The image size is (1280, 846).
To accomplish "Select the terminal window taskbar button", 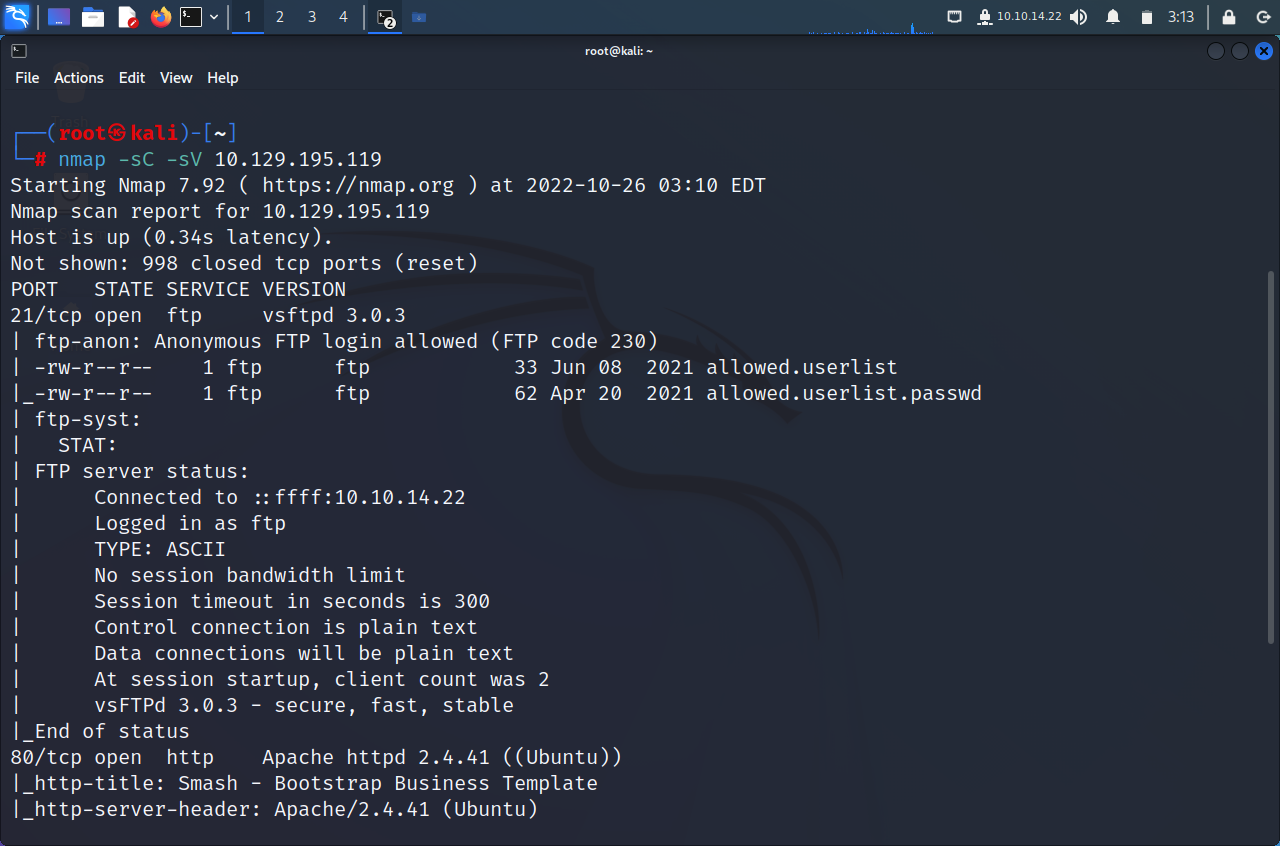I will coord(386,17).
